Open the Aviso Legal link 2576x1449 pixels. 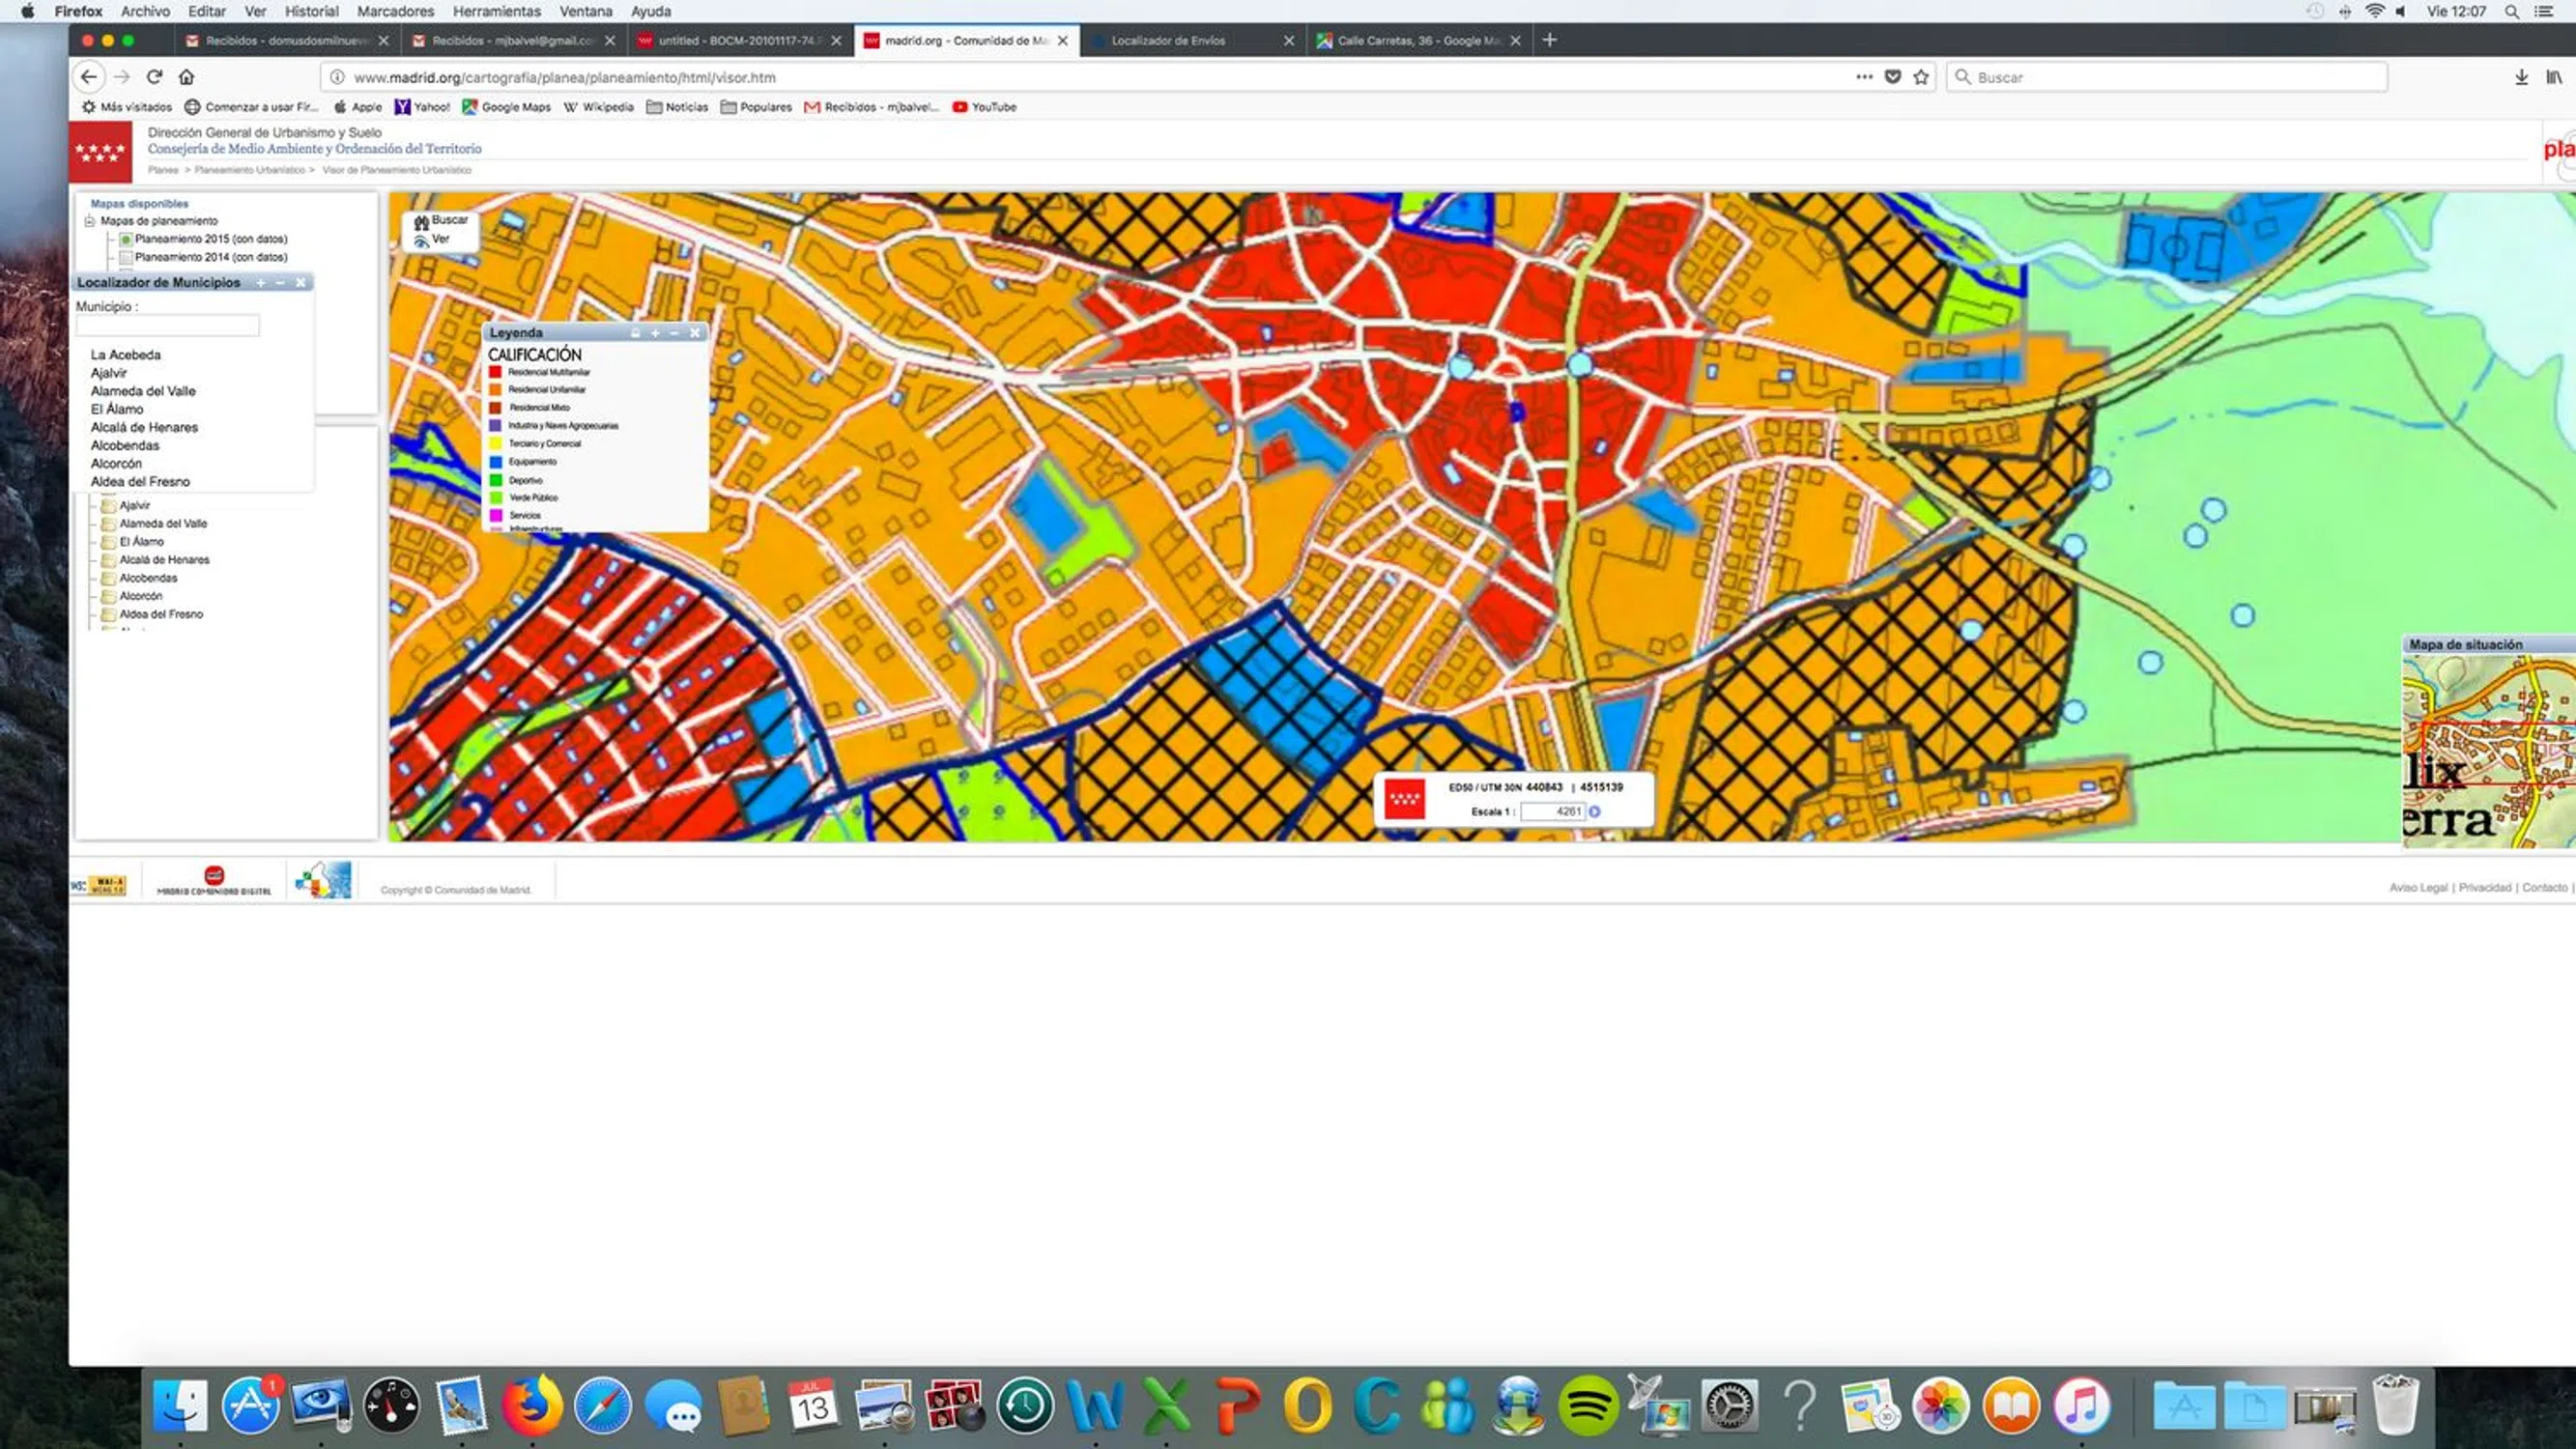pyautogui.click(x=2418, y=888)
